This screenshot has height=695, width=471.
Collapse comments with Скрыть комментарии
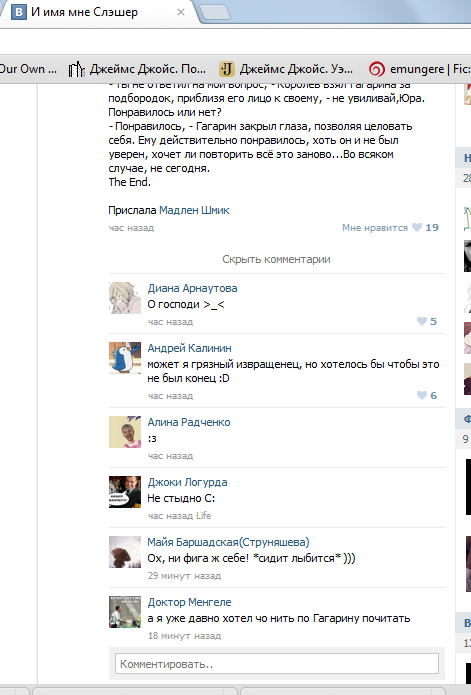(276, 259)
